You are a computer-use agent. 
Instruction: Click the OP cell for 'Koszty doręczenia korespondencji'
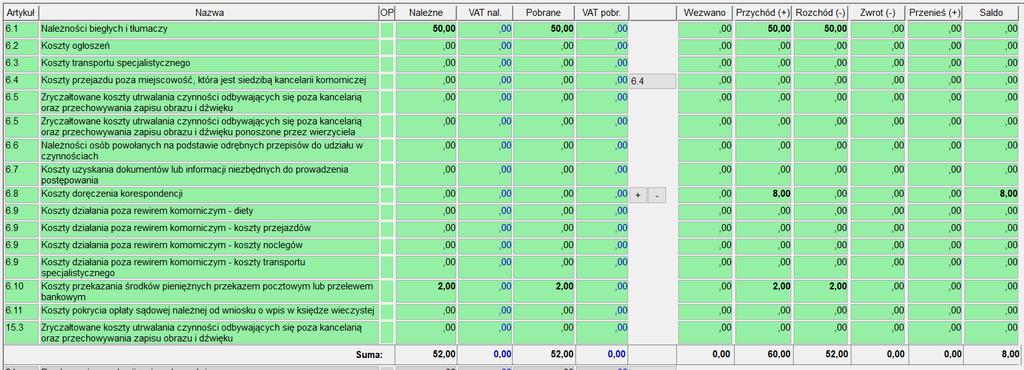tap(387, 194)
